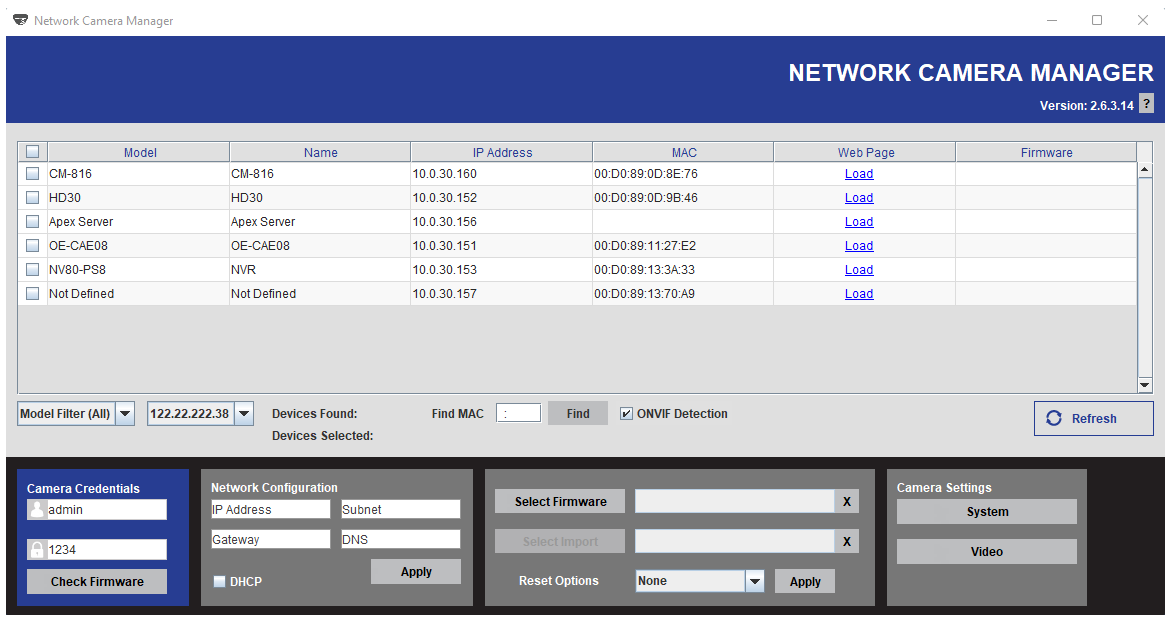Click the help question mark icon
Viewport: 1170px width, 621px height.
(1146, 104)
